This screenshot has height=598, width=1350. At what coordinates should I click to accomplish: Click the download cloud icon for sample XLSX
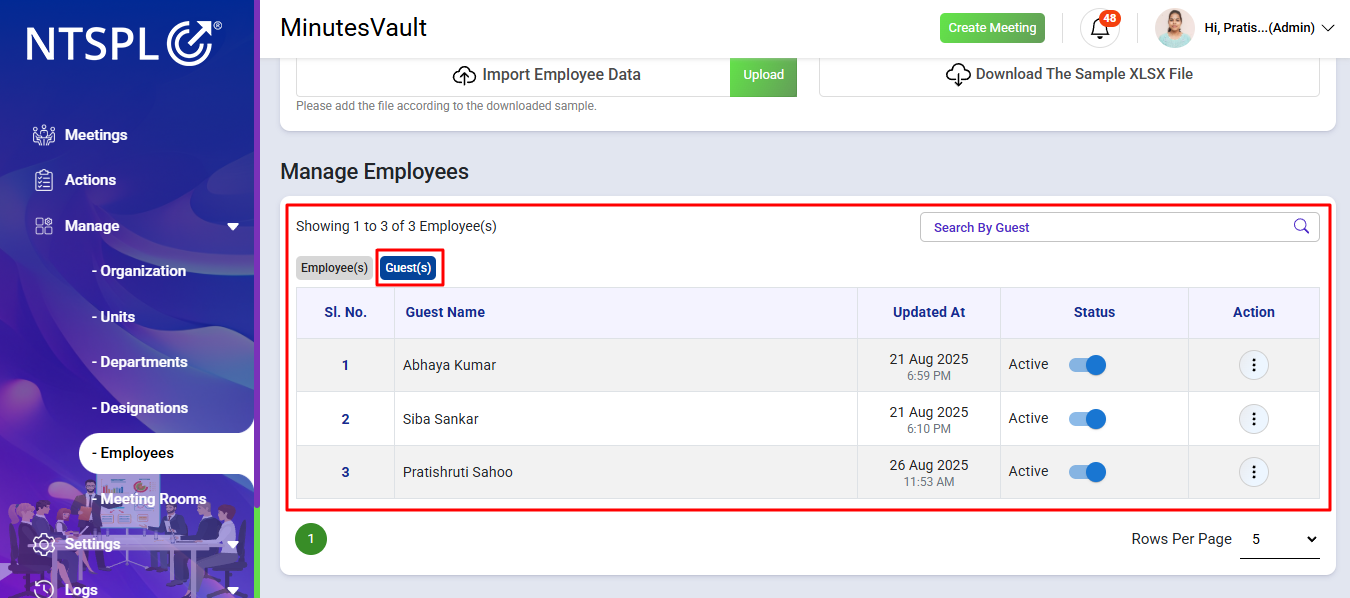click(958, 75)
